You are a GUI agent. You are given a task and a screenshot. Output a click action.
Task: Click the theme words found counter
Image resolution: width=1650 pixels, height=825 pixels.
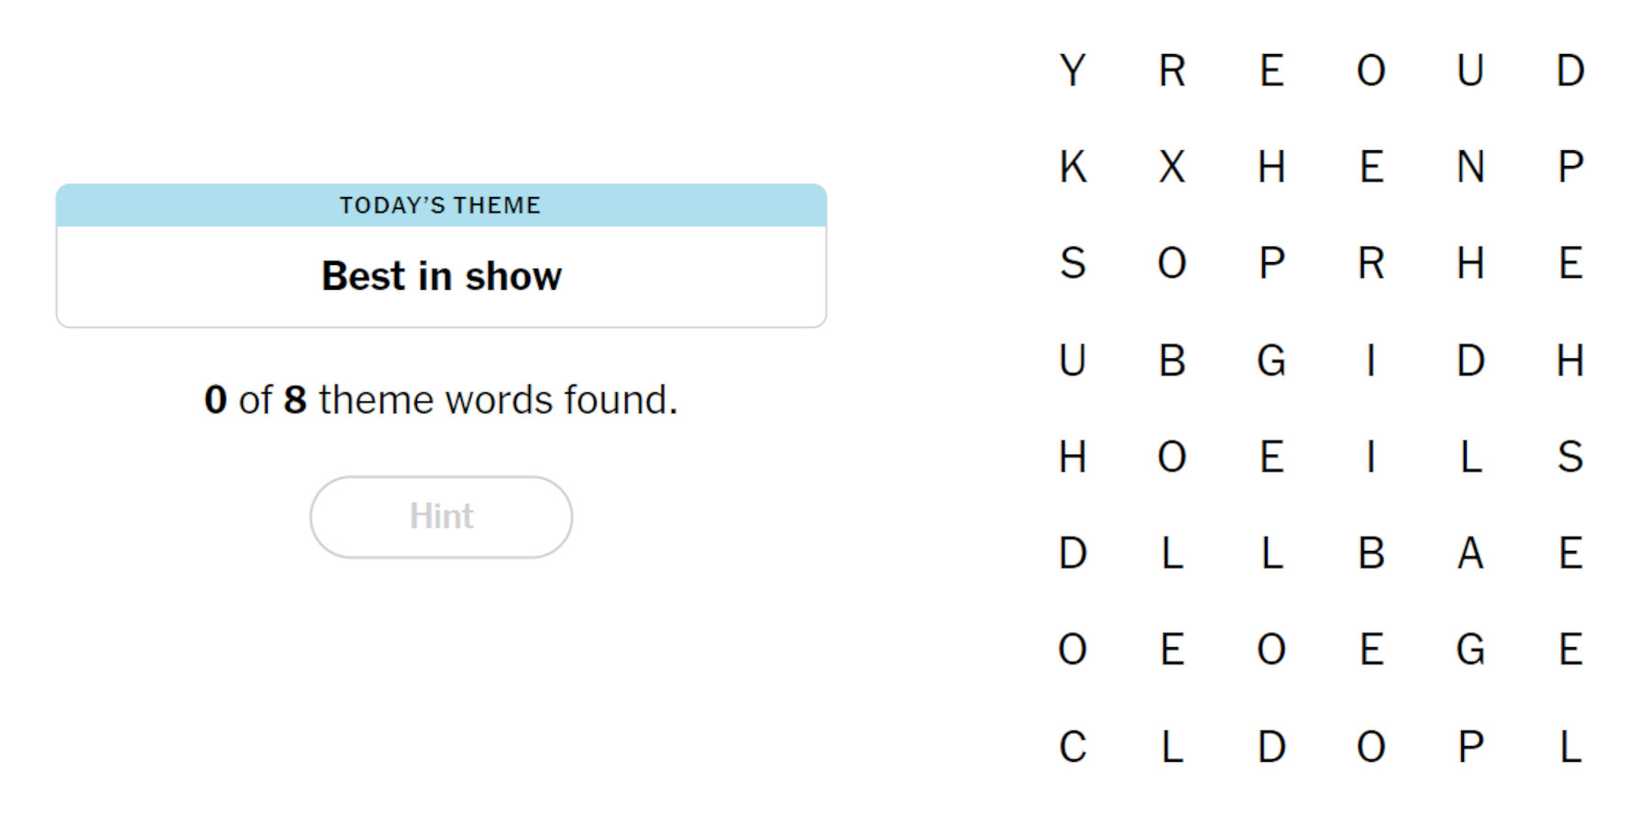click(x=441, y=400)
